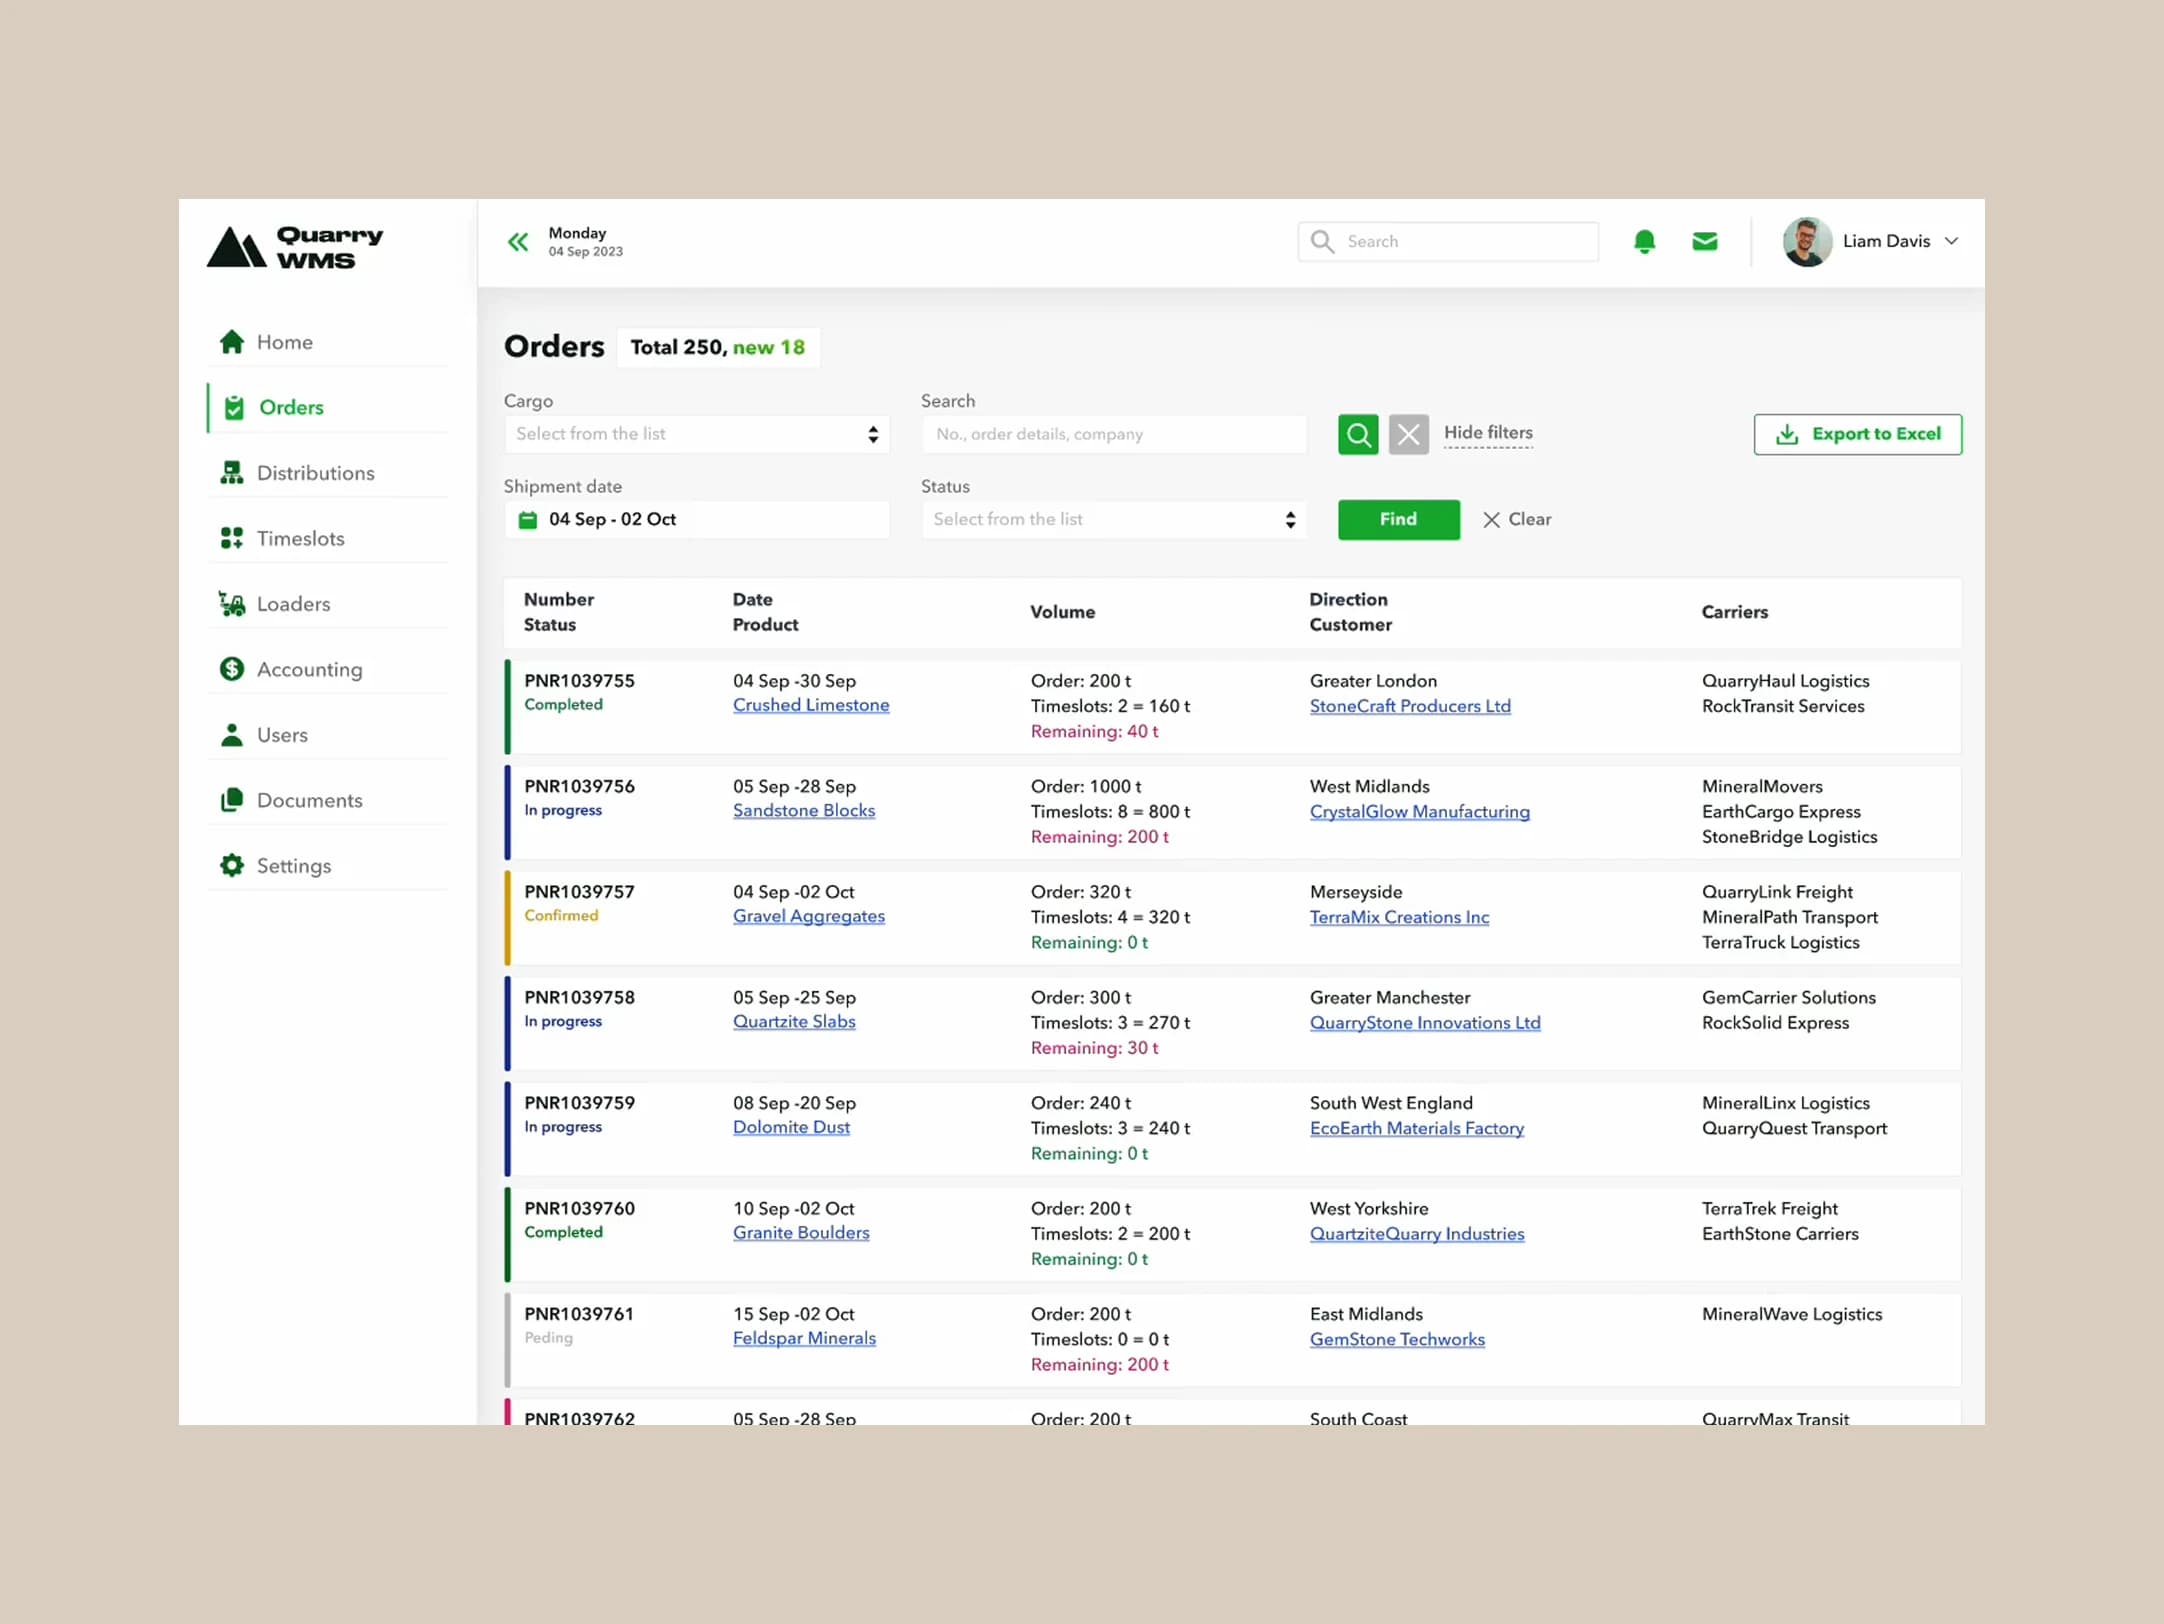Open Settings from the sidebar label
This screenshot has height=1624, width=2164.
coord(294,866)
